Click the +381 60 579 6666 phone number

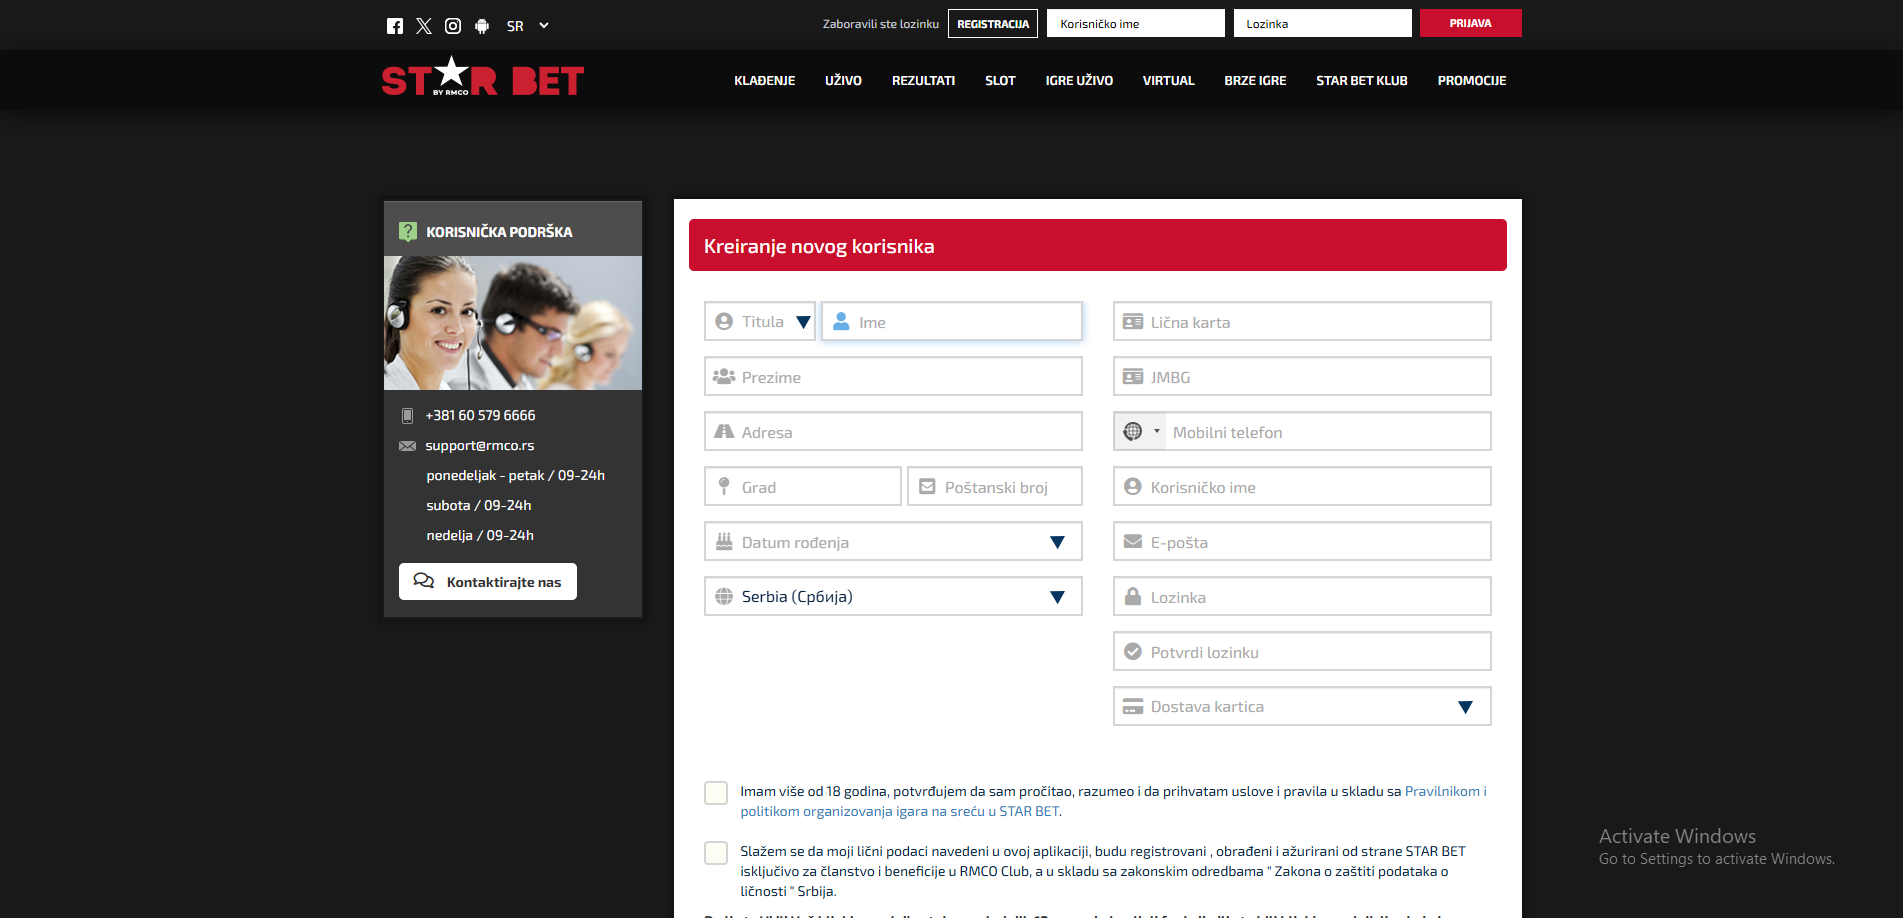point(480,415)
